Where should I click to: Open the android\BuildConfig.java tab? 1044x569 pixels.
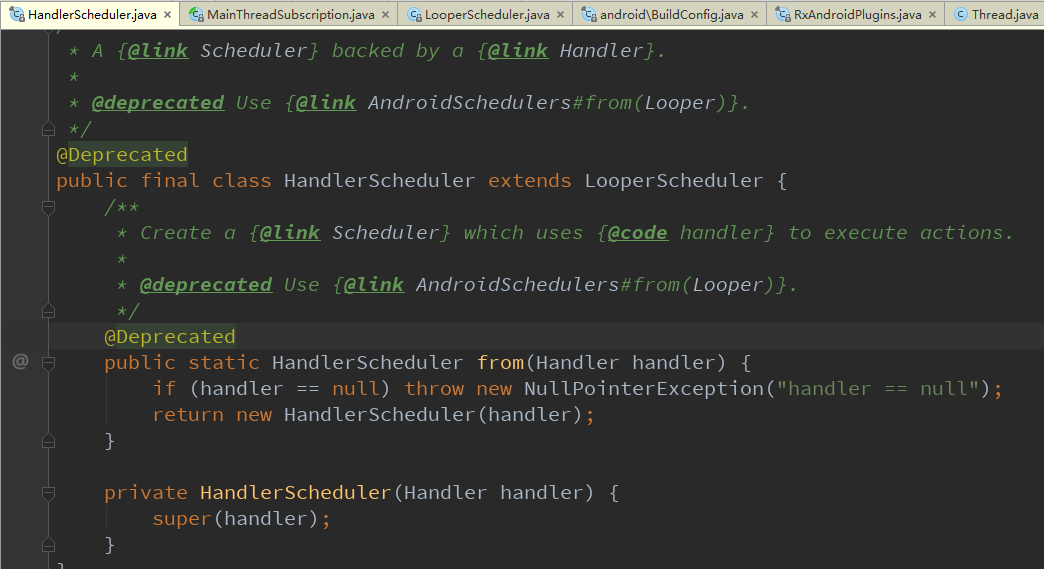click(671, 14)
